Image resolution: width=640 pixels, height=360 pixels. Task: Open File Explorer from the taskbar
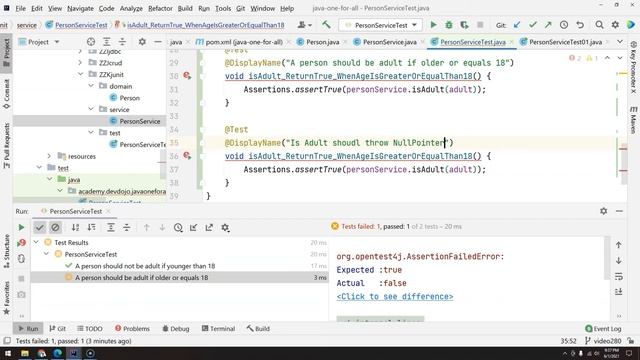click(25, 353)
